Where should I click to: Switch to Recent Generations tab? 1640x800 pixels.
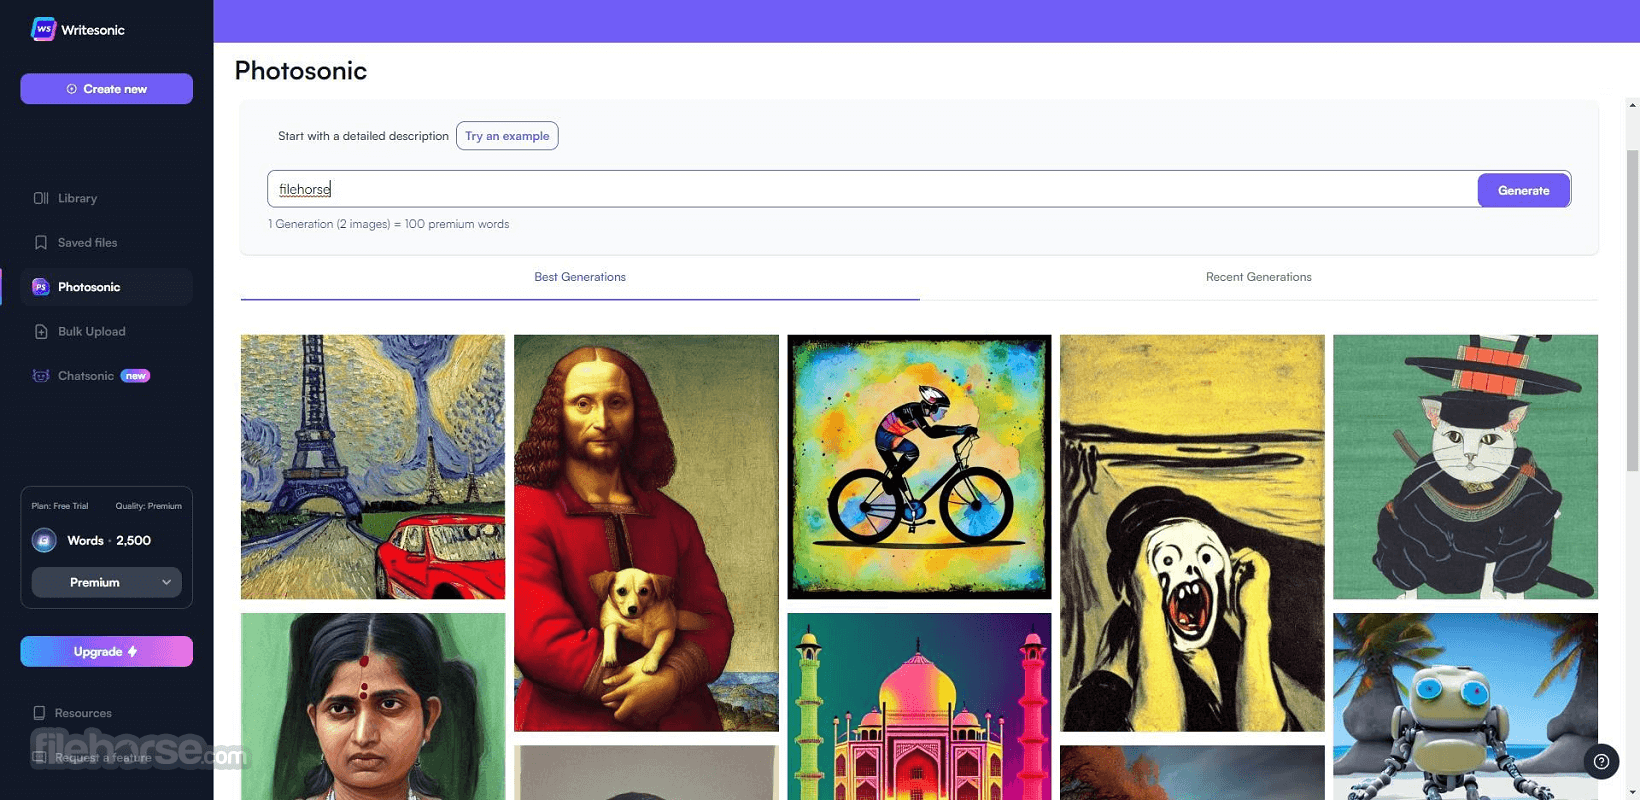(1258, 278)
